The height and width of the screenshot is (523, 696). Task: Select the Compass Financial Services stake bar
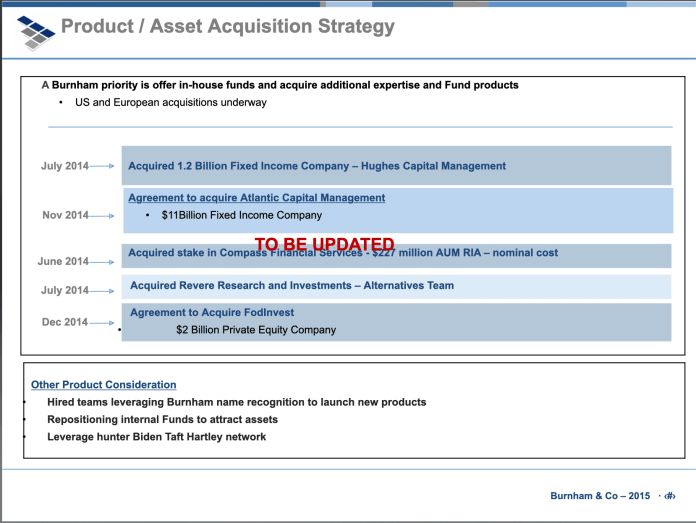click(396, 256)
